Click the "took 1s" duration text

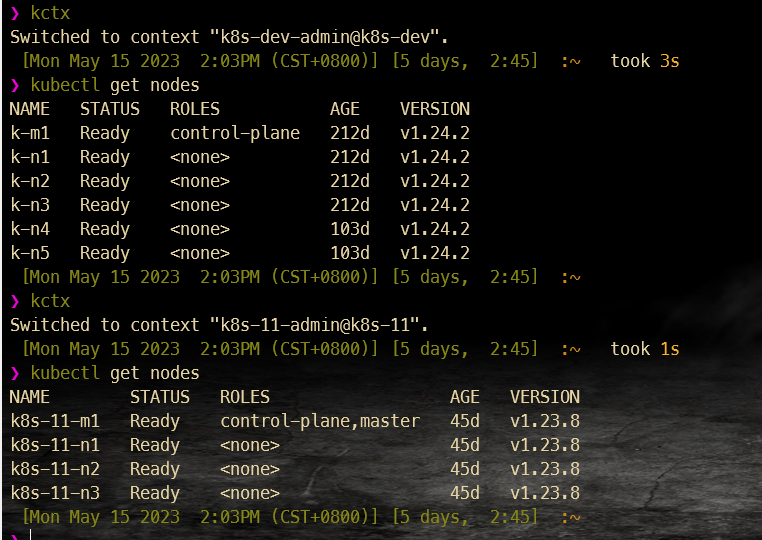point(645,349)
